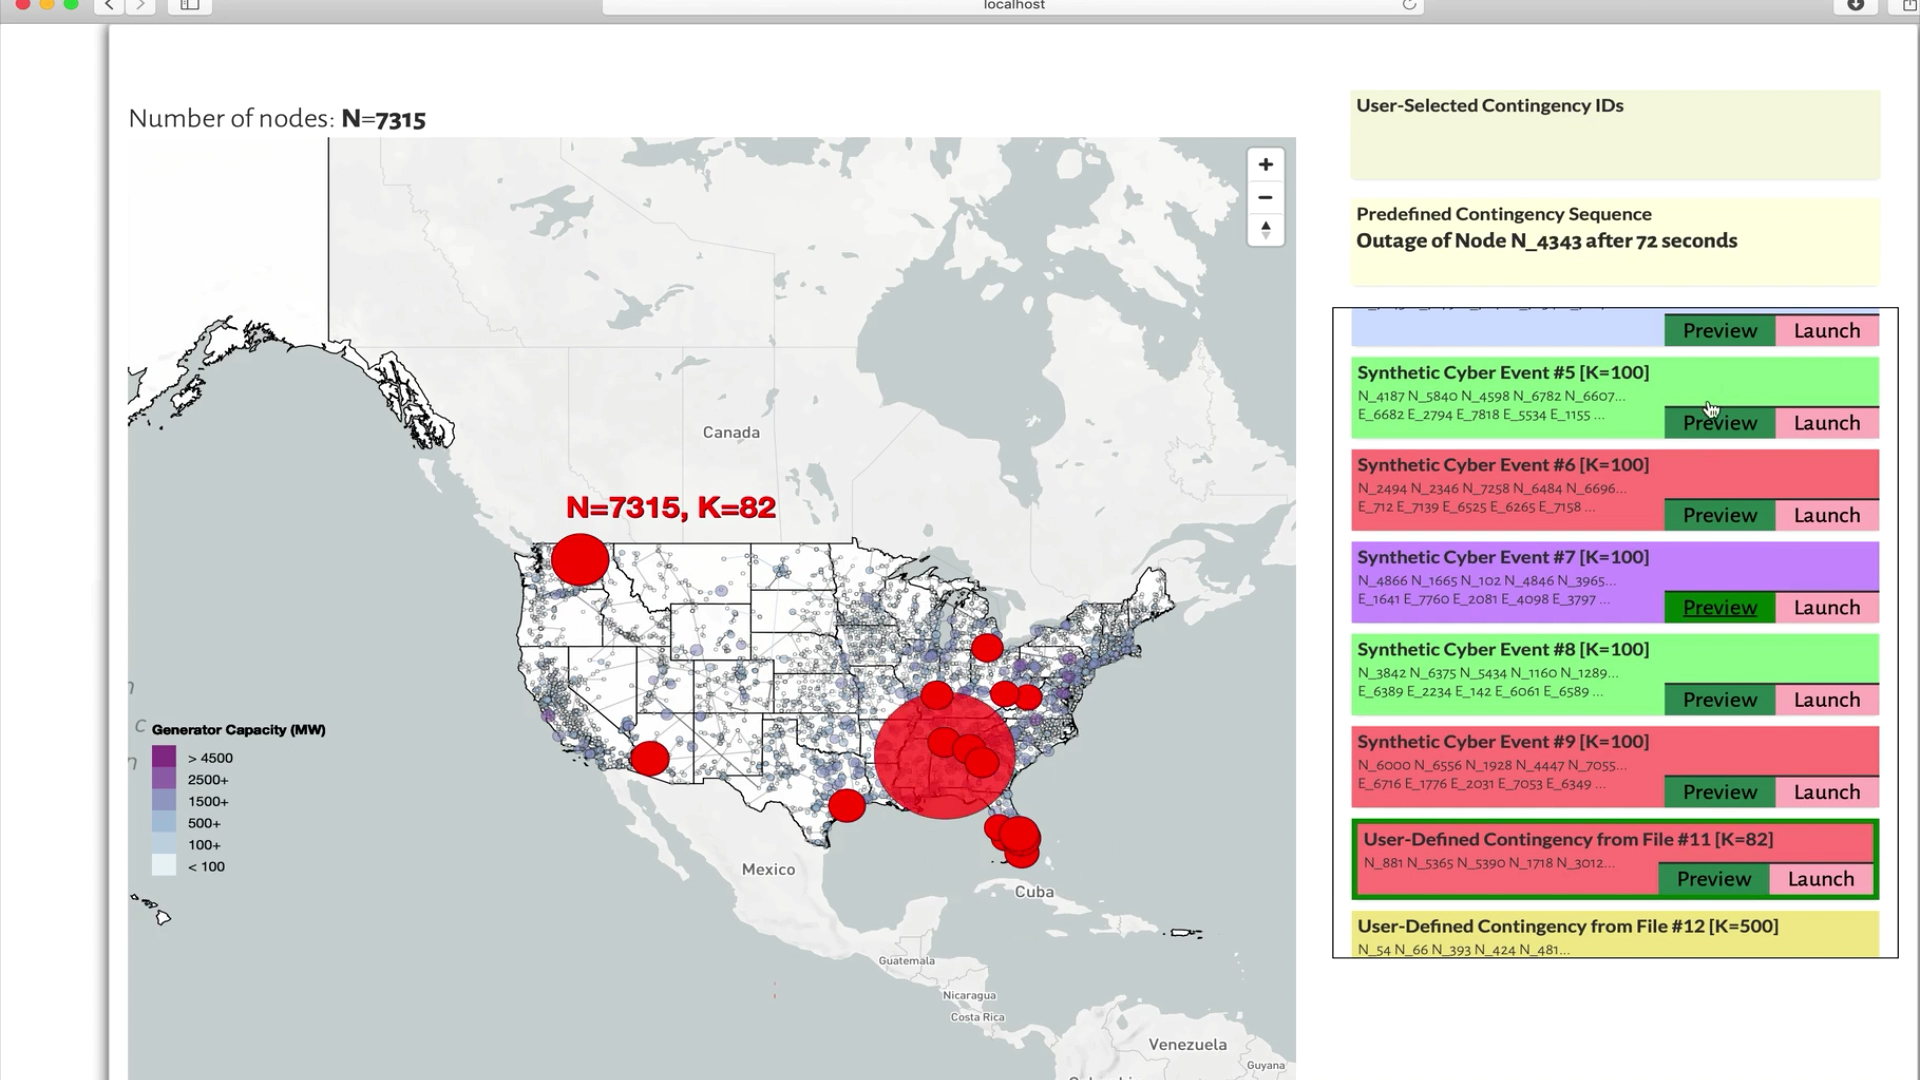This screenshot has width=1920, height=1080.
Task: Toggle the browser sidebar icon
Action: tap(189, 6)
